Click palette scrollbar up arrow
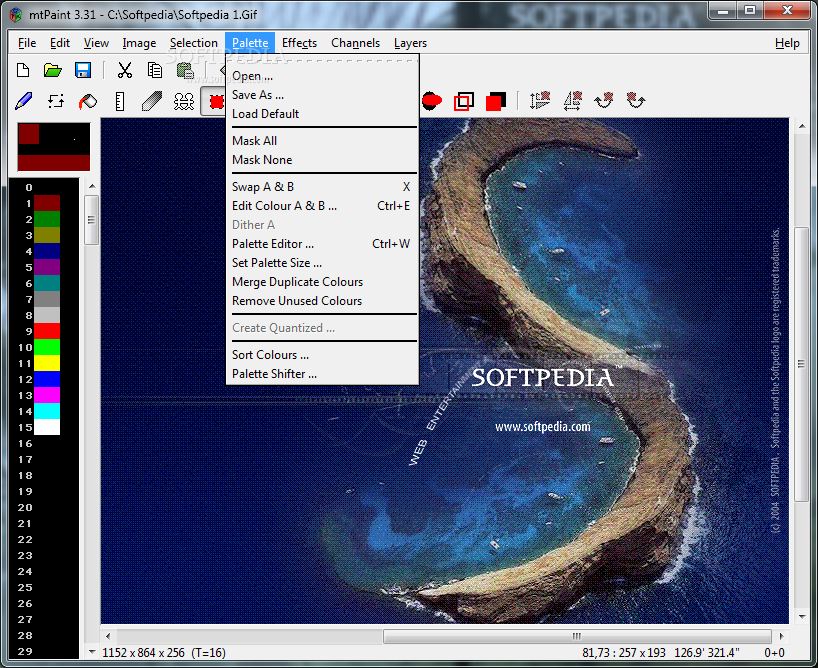Screen dimensions: 818x668 coord(92,186)
